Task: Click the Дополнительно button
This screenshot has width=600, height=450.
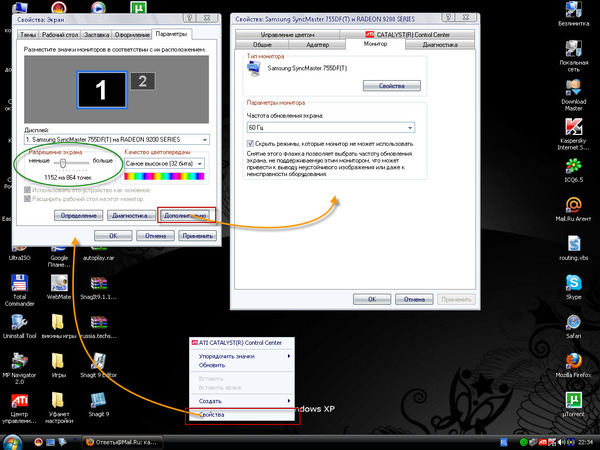Action: 185,215
